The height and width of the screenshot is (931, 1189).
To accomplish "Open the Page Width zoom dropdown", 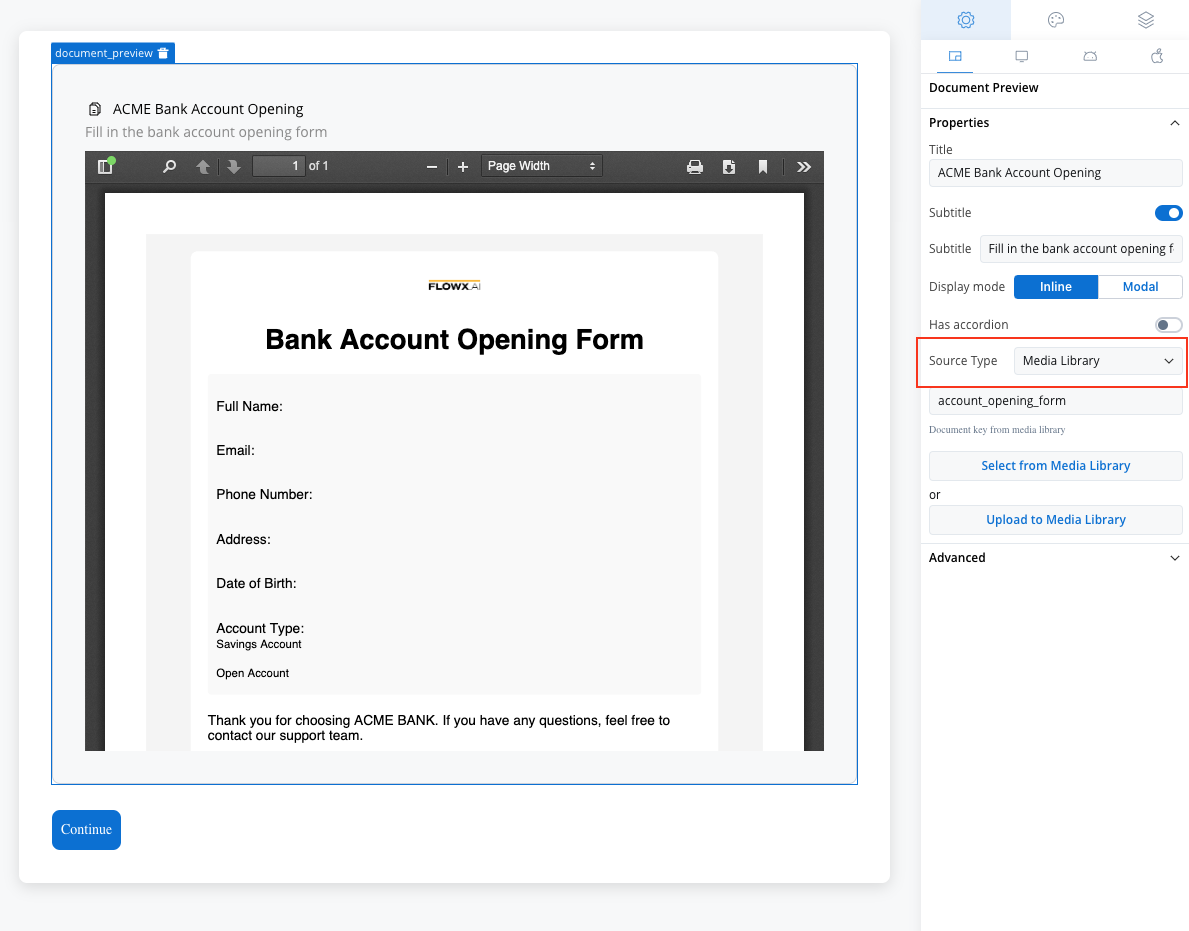I will tap(541, 166).
